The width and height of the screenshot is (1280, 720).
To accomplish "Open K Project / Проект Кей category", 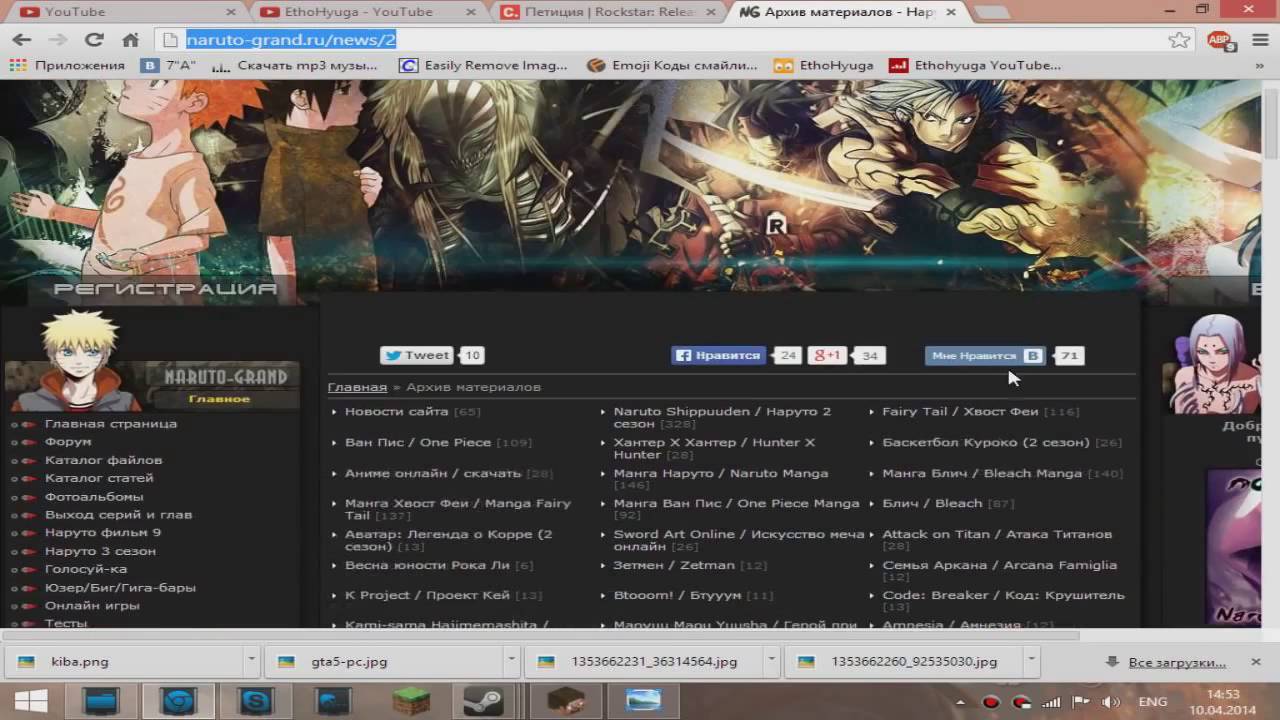I will click(x=427, y=595).
